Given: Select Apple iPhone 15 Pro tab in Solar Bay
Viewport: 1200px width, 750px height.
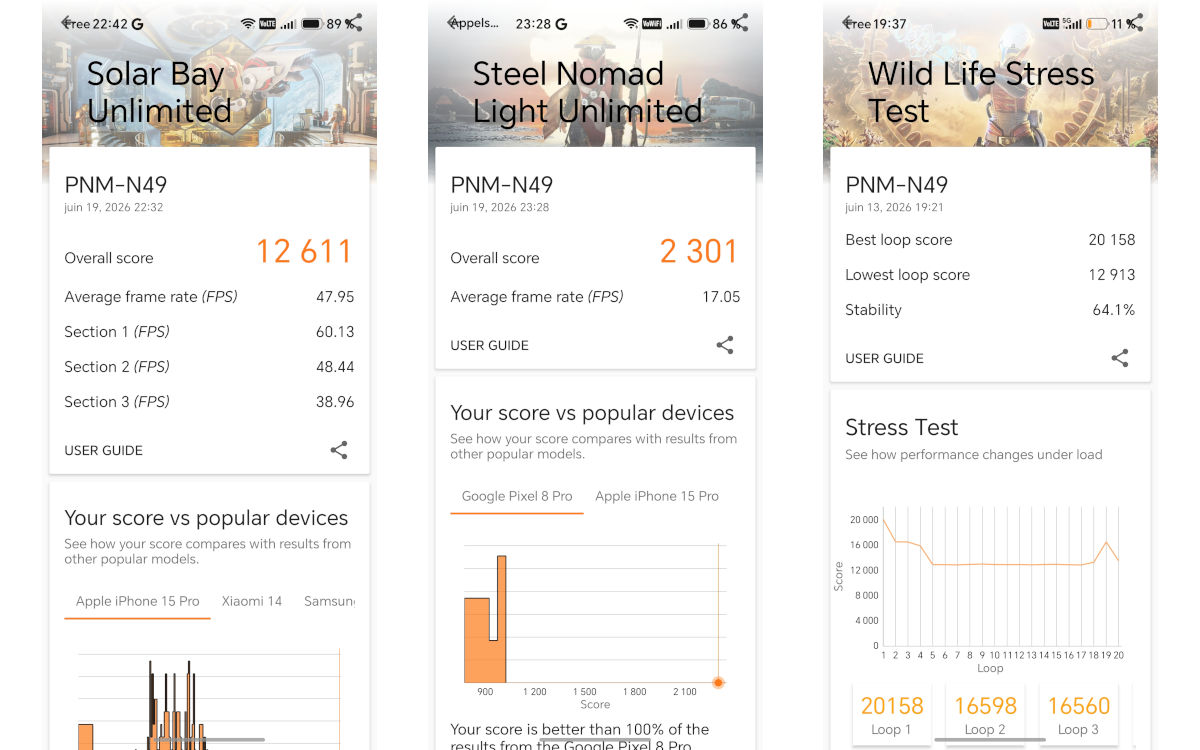Looking at the screenshot, I should (x=138, y=601).
